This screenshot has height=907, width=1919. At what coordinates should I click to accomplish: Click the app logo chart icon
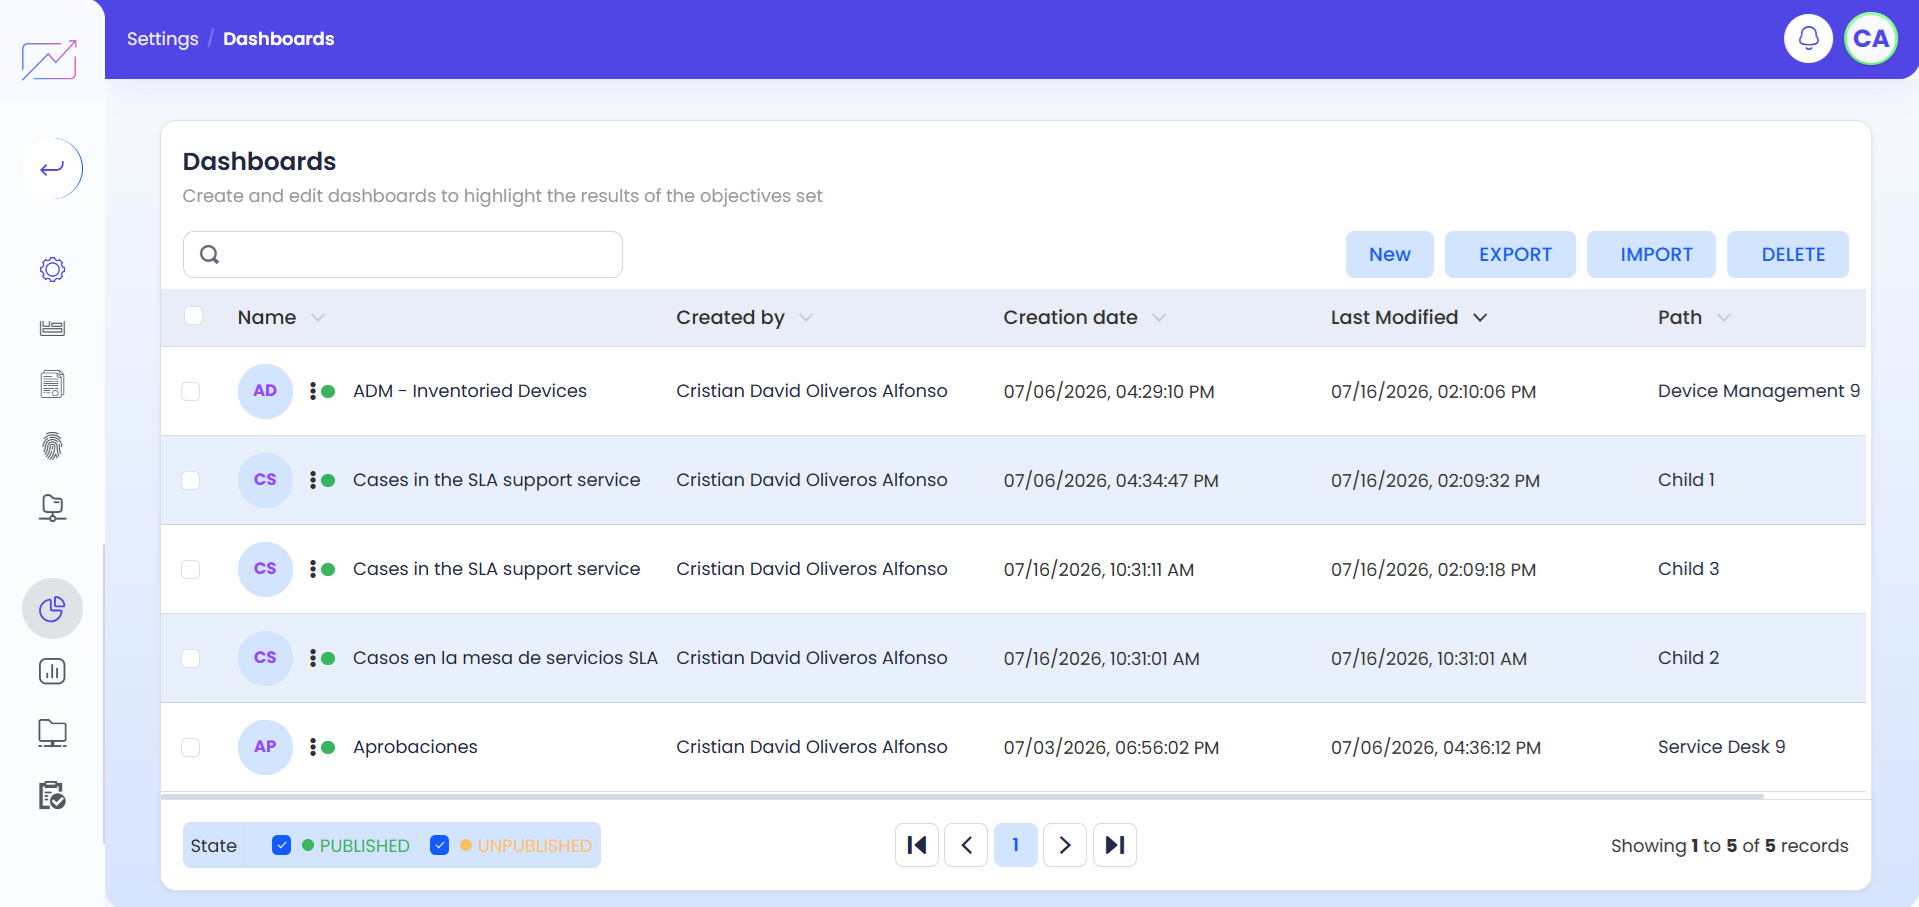tap(49, 60)
